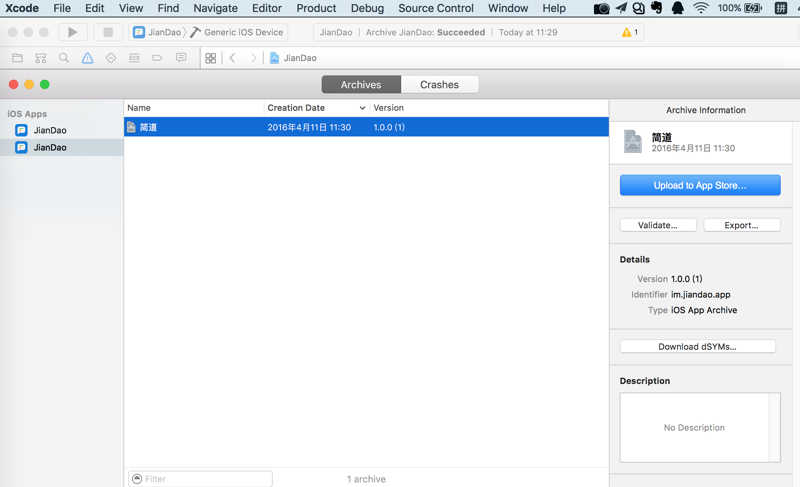Click into the Description text box
800x487 pixels.
click(x=694, y=427)
